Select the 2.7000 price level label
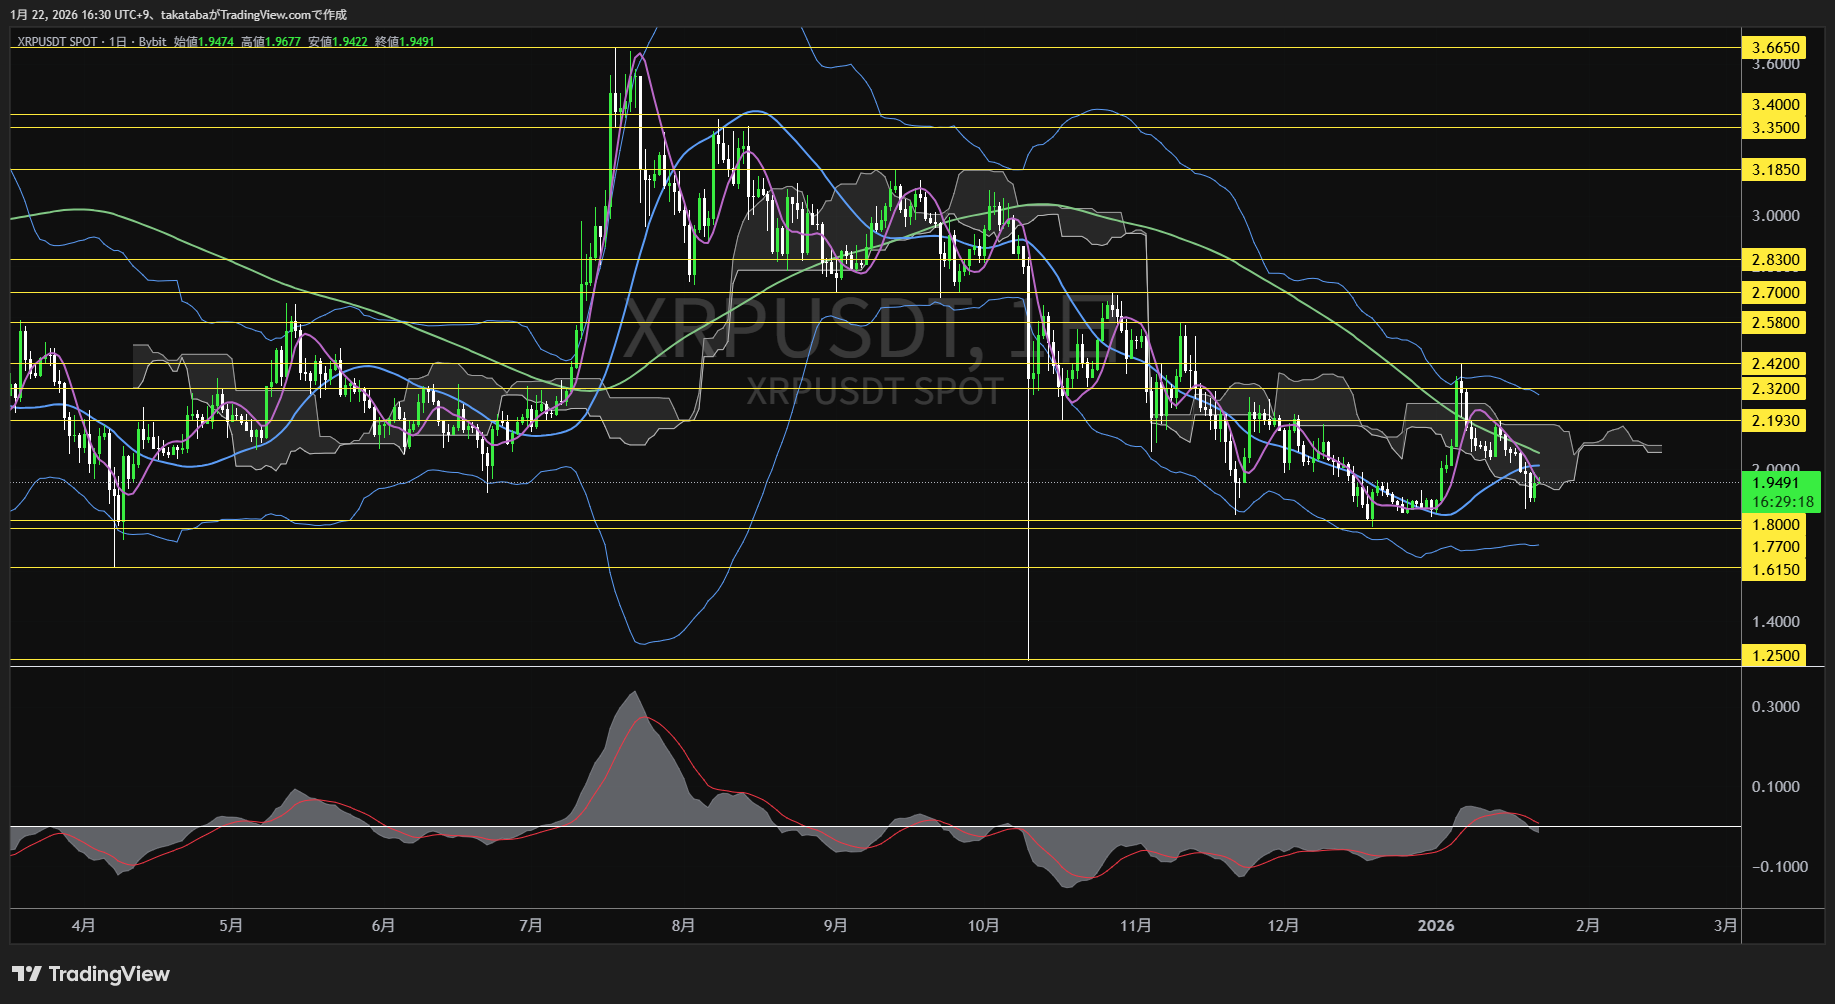 point(1776,292)
